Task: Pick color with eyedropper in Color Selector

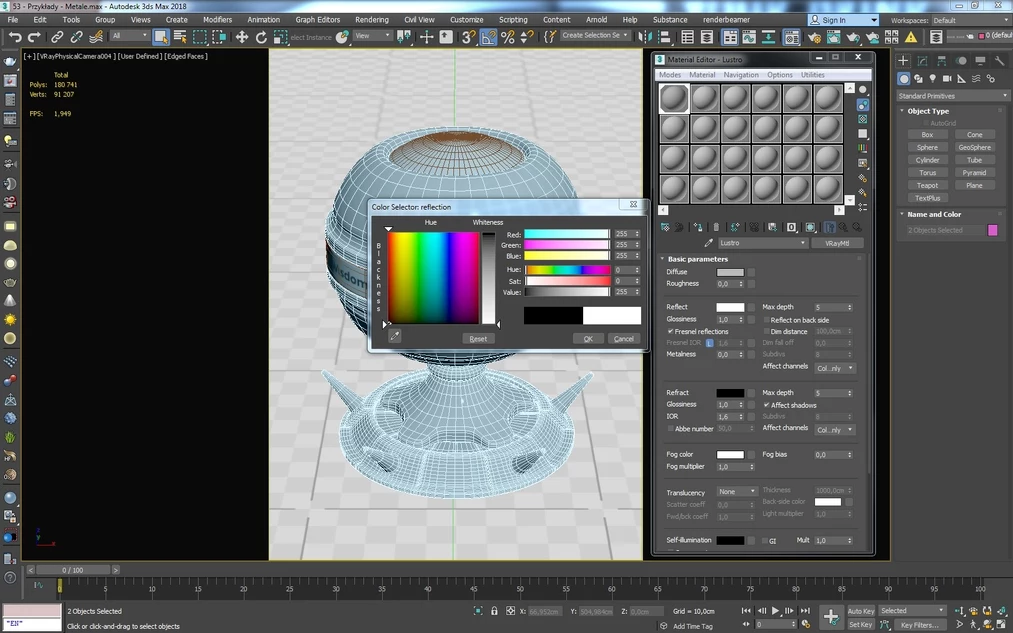Action: click(395, 336)
